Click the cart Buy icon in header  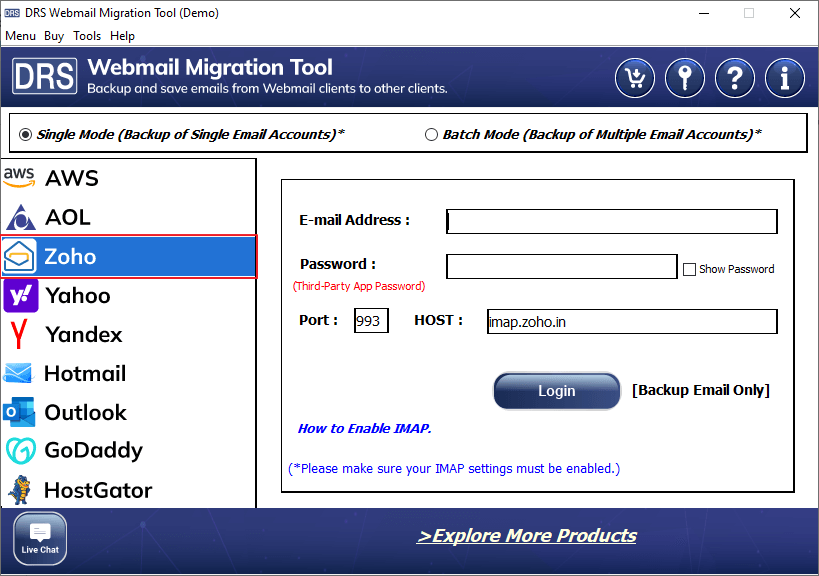(x=635, y=78)
